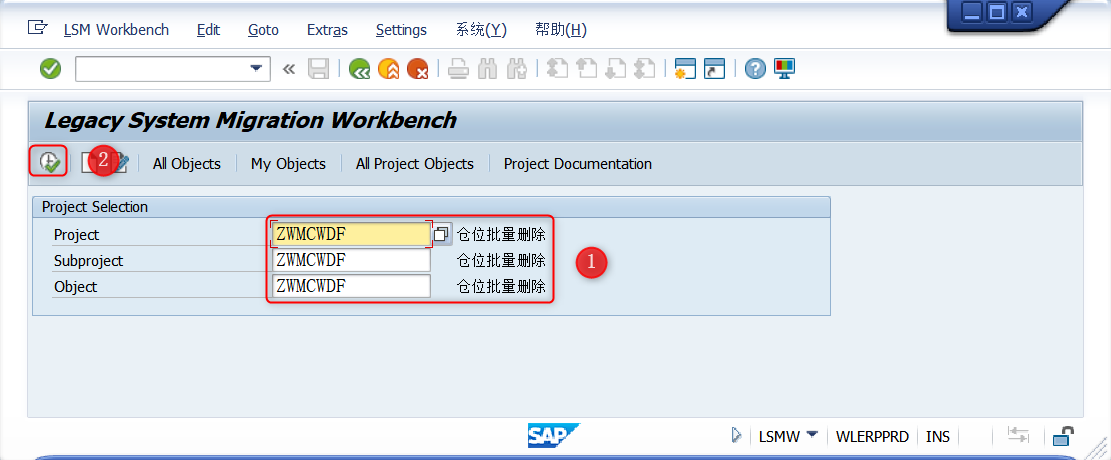Open the Project field search help button

pos(442,234)
